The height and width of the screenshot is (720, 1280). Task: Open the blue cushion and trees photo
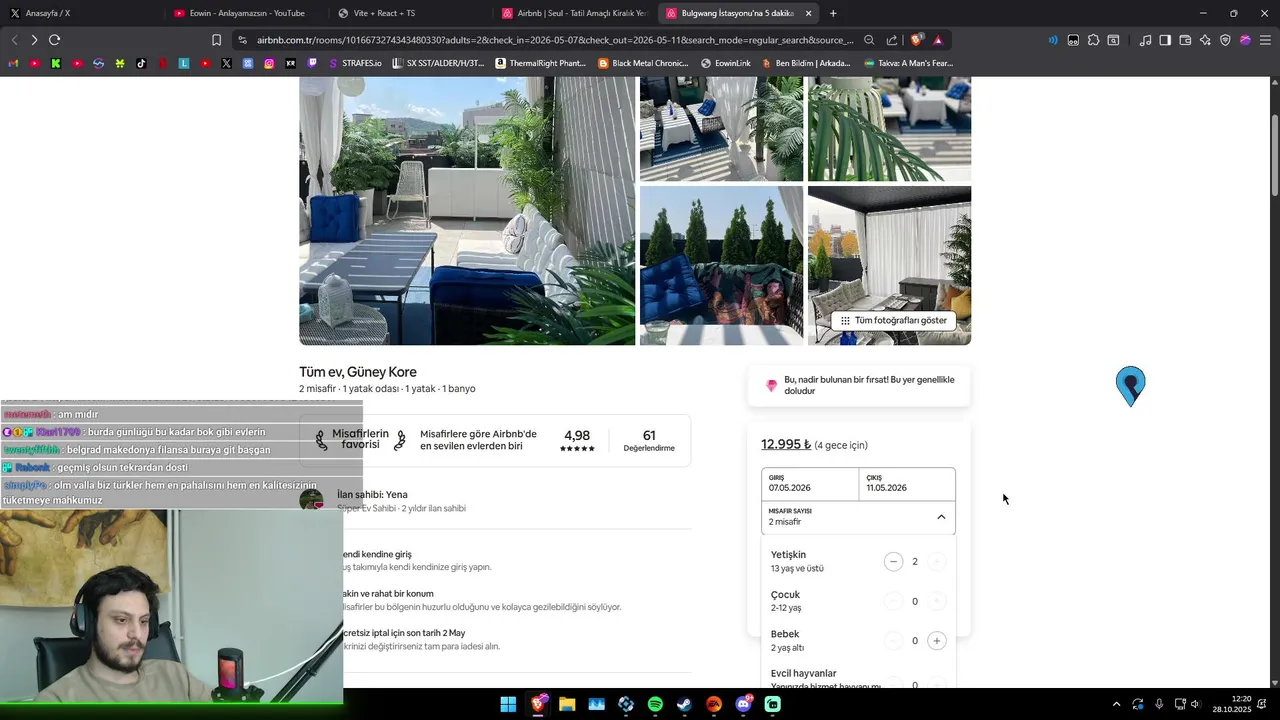pyautogui.click(x=721, y=265)
